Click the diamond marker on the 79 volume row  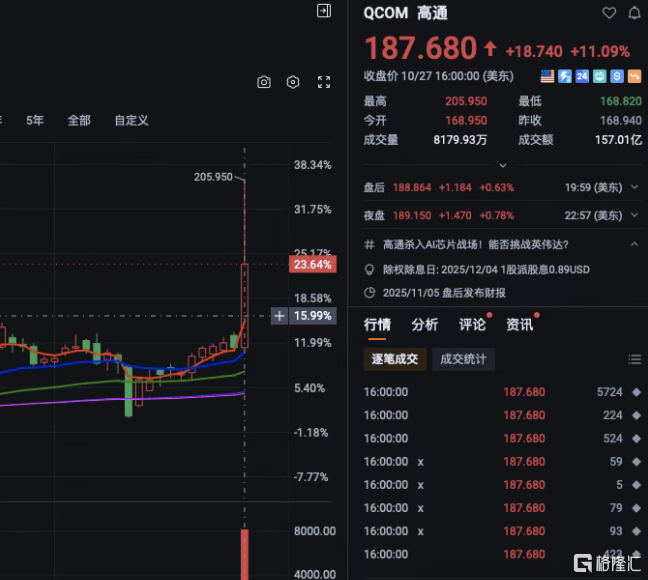(636, 508)
